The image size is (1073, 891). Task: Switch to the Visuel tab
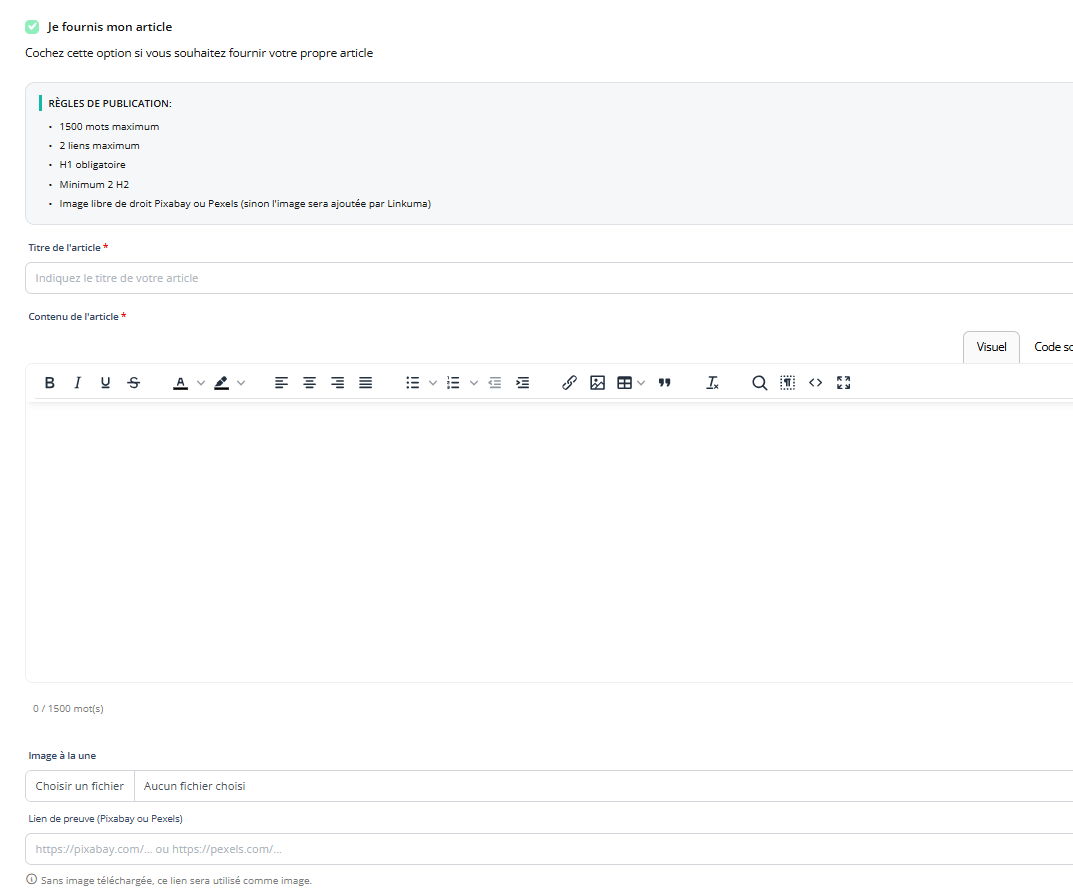[x=991, y=347]
